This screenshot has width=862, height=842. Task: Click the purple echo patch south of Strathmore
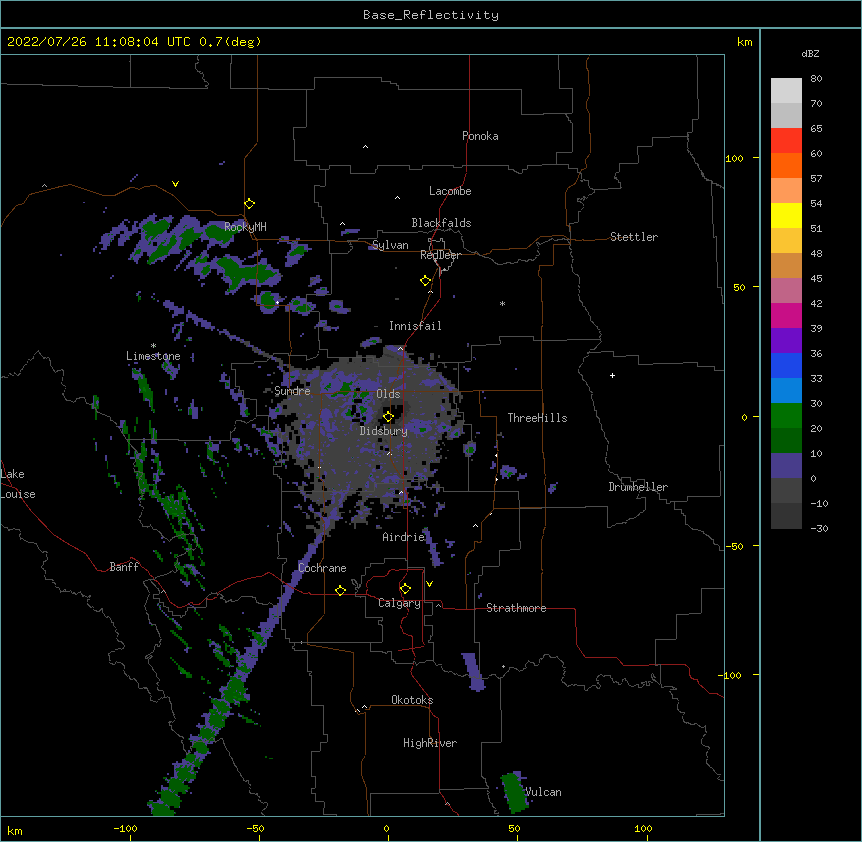click(473, 672)
